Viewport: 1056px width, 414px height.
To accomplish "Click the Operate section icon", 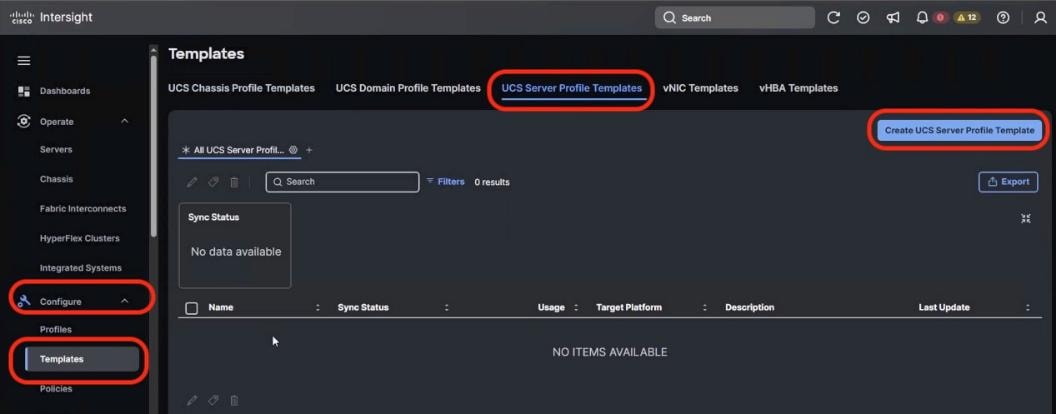I will (24, 121).
